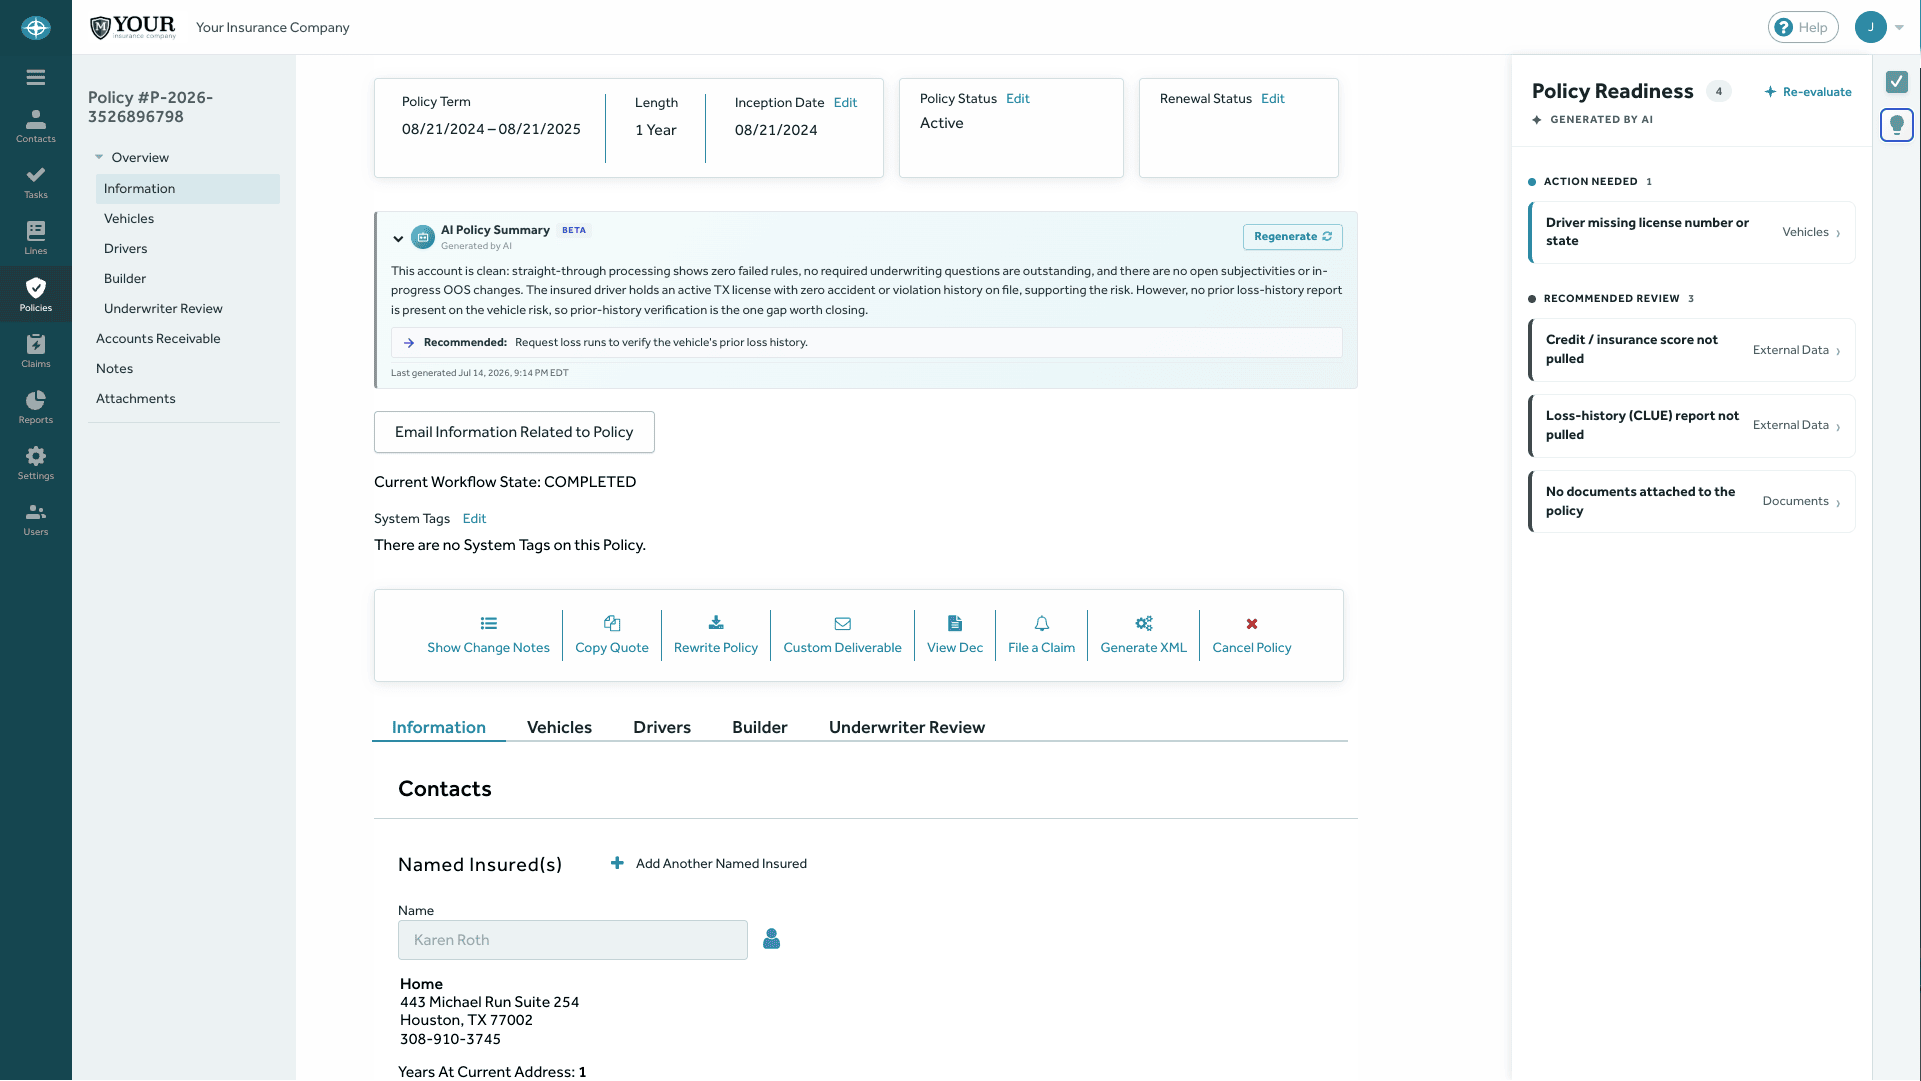Open Driver missing license number item
The width and height of the screenshot is (1921, 1081).
(1692, 232)
